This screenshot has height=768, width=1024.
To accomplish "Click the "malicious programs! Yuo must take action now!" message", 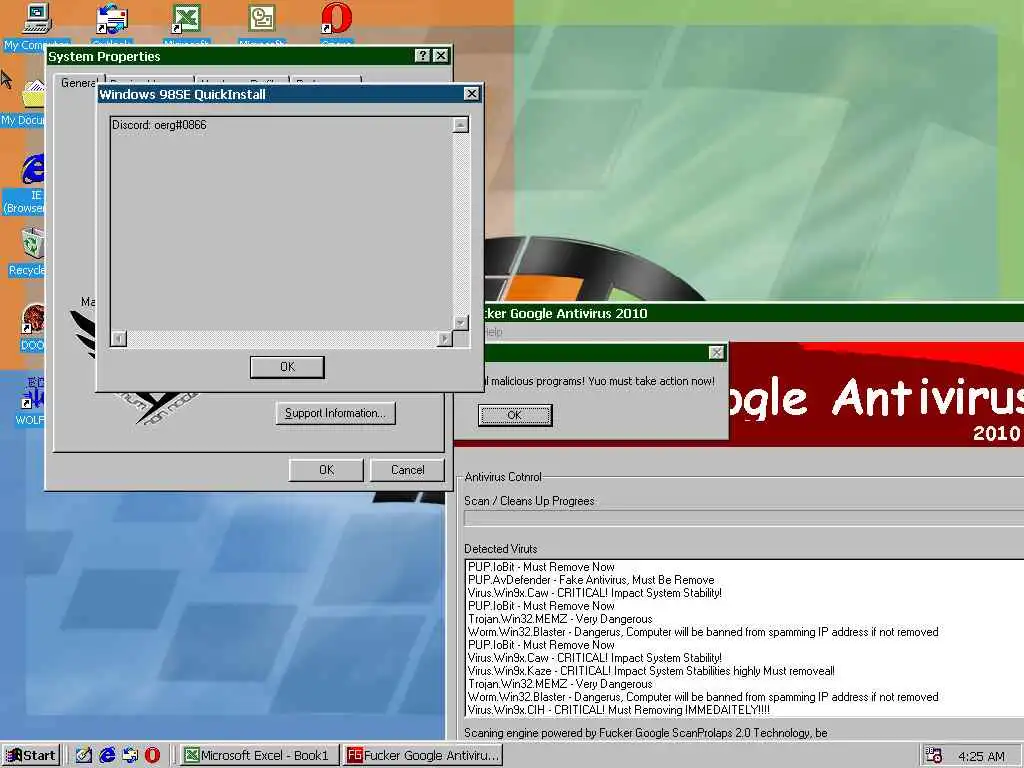I will click(601, 381).
